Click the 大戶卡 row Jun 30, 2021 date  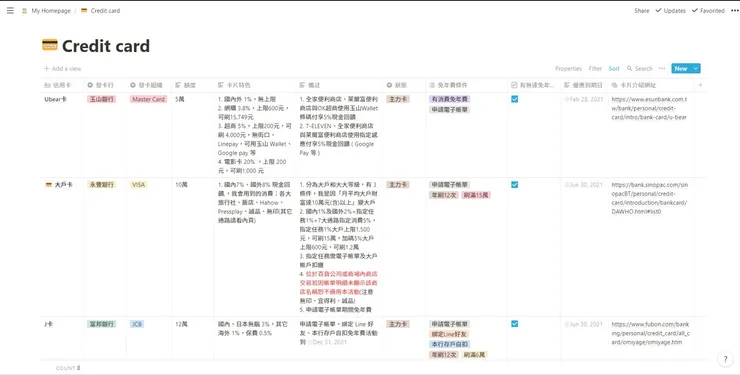click(583, 184)
